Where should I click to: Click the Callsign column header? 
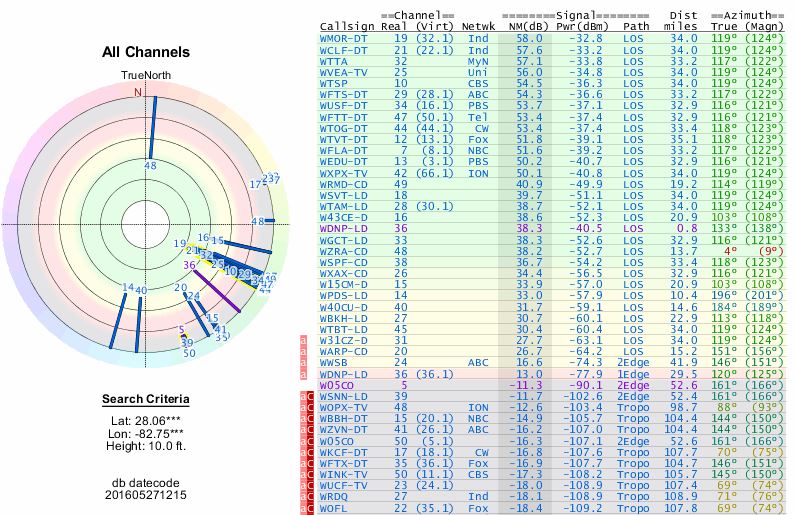(x=342, y=25)
